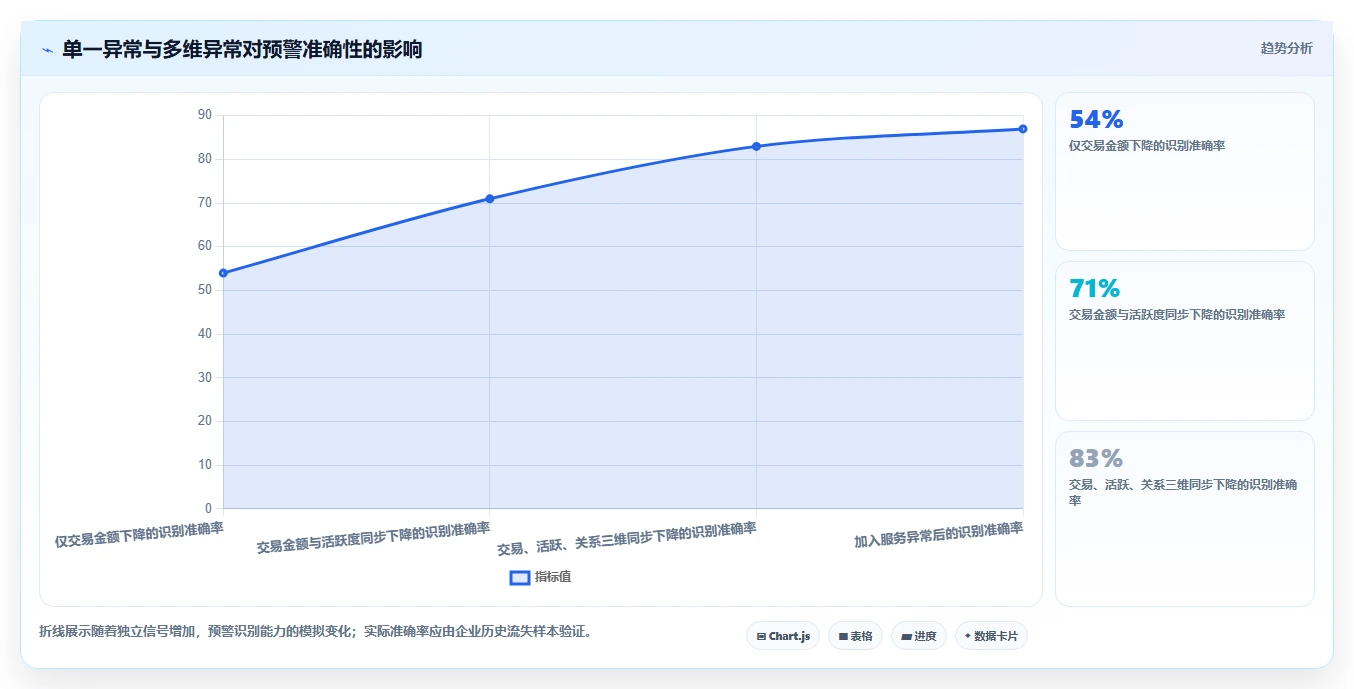The width and height of the screenshot is (1354, 689).
Task: Click the lightning icon beside the title
Action: 48,49
